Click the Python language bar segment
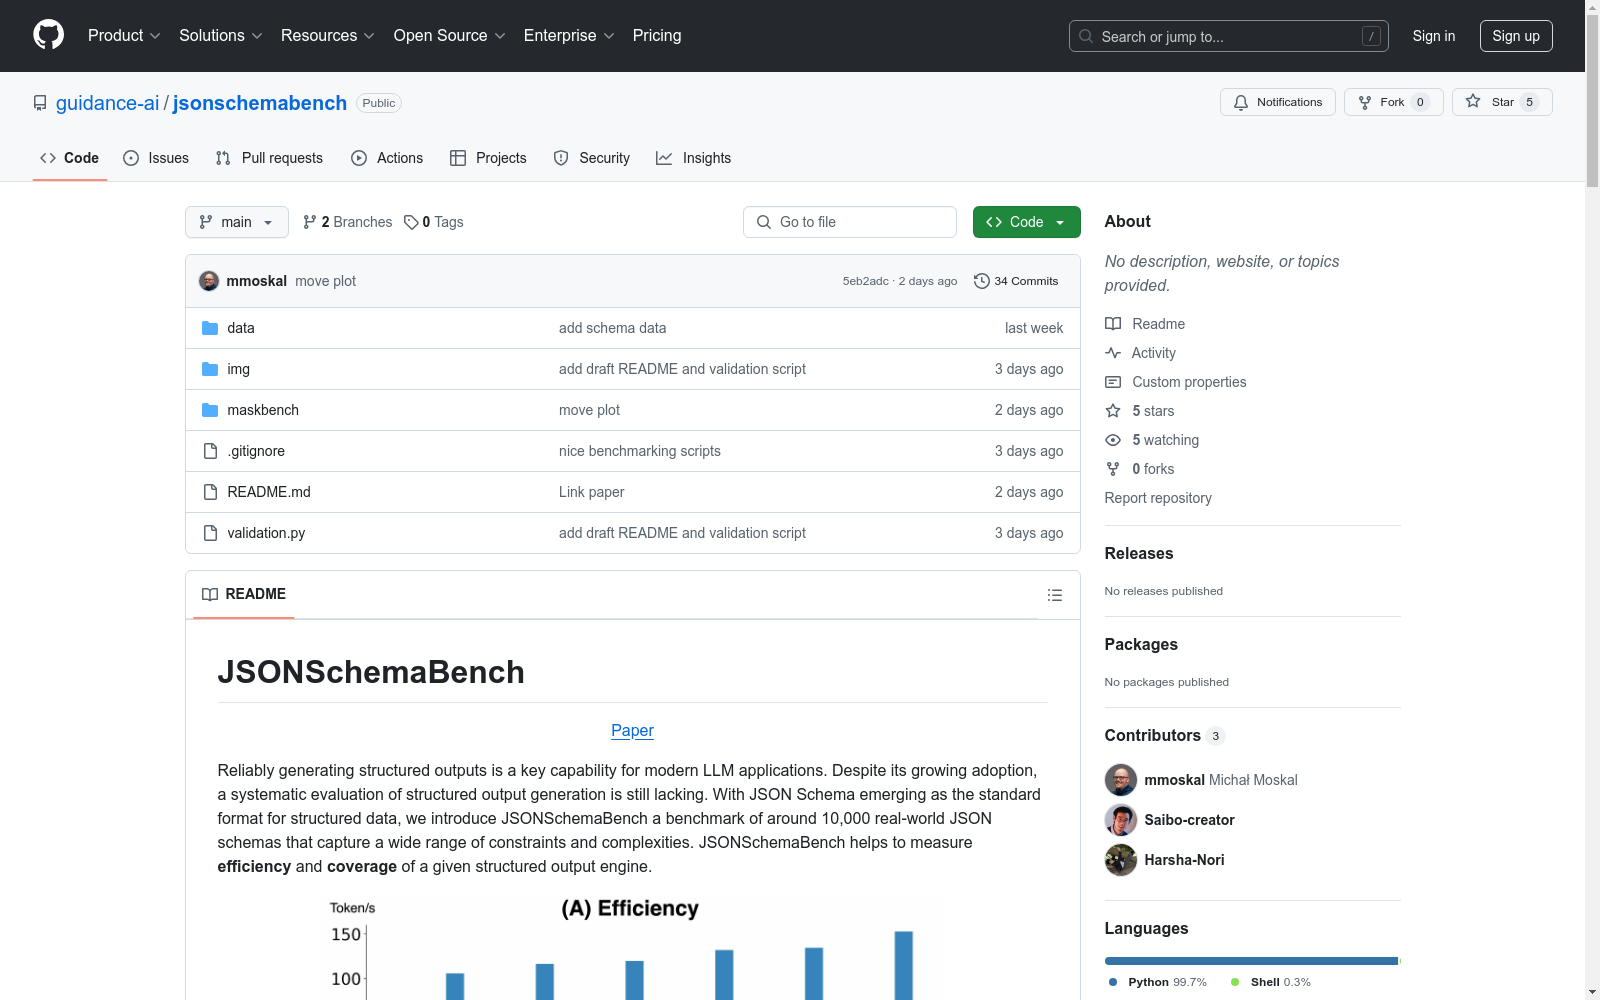The image size is (1600, 1000). [x=1251, y=961]
